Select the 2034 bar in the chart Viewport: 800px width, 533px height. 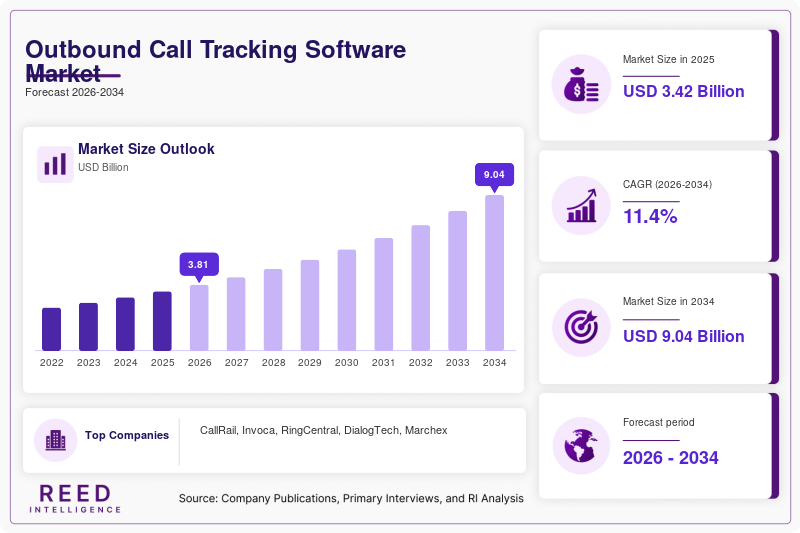tap(494, 273)
